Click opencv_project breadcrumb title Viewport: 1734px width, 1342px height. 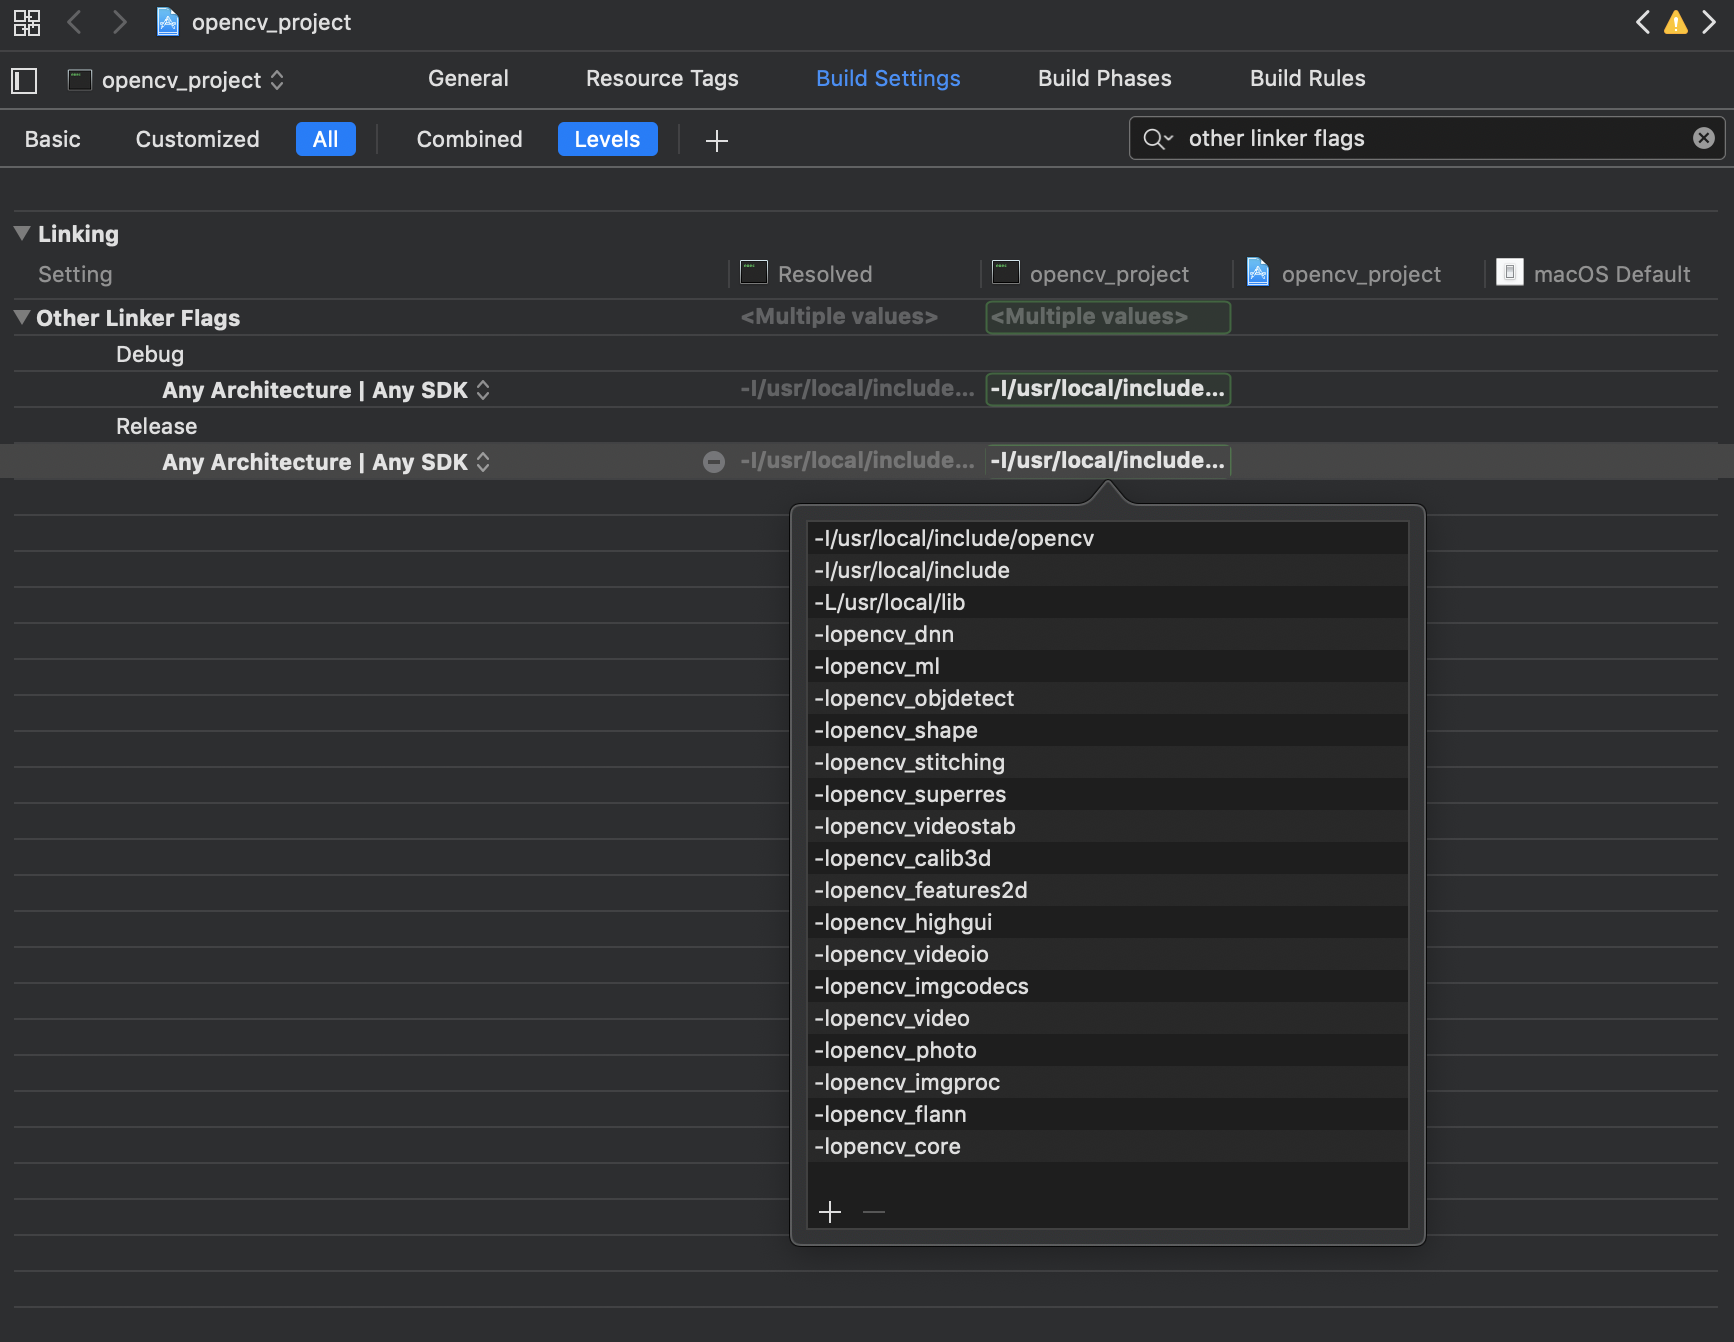tap(271, 22)
